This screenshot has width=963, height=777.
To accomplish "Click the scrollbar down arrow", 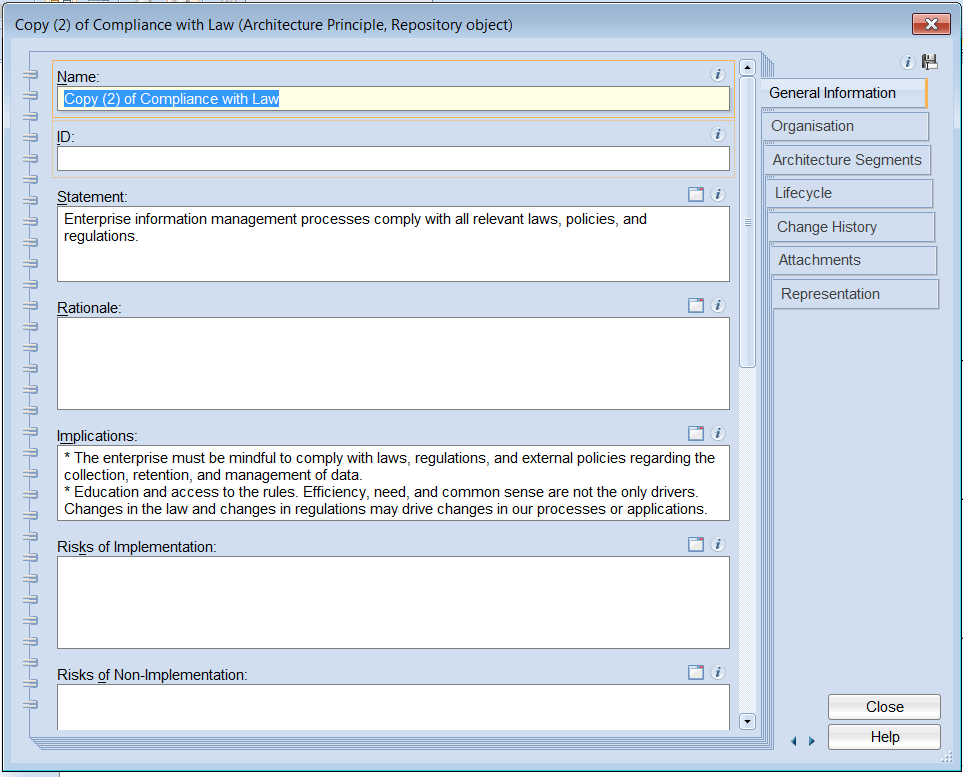I will click(747, 721).
